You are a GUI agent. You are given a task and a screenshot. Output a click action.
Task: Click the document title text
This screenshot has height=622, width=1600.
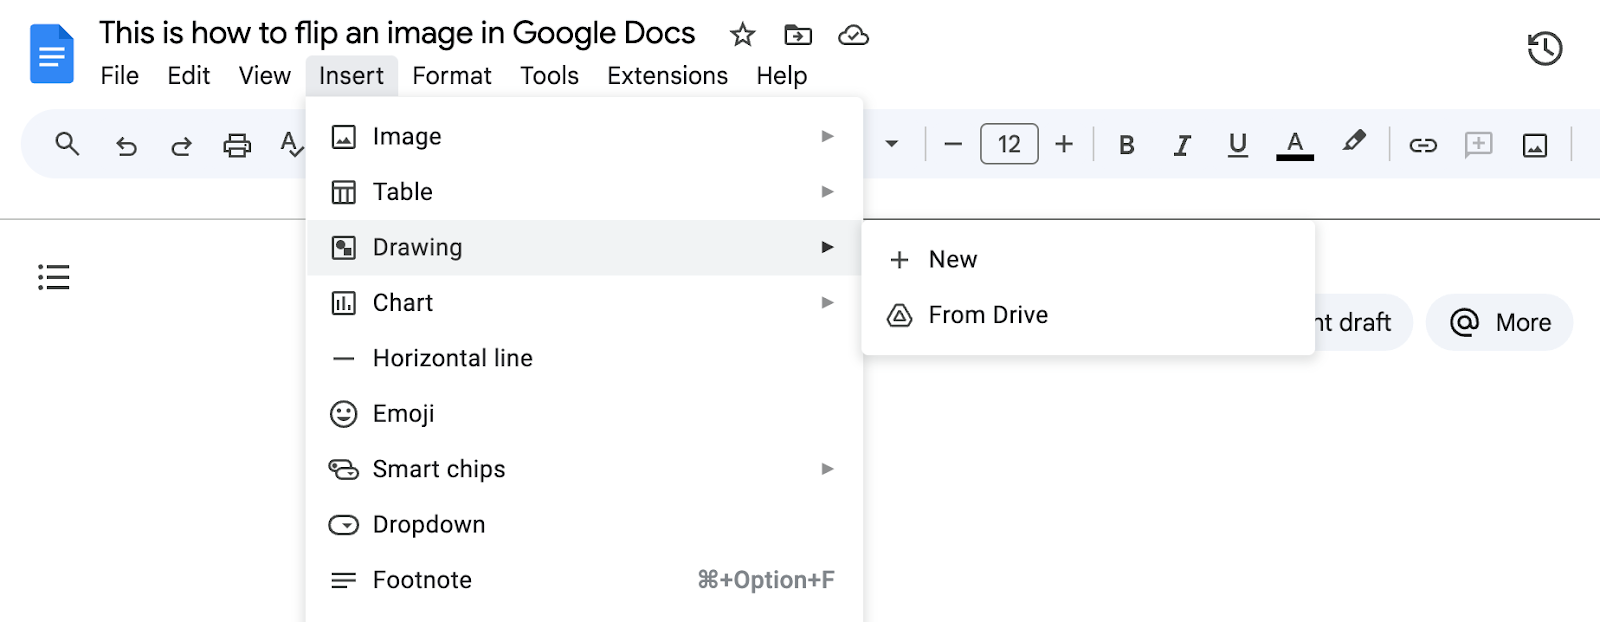(397, 33)
